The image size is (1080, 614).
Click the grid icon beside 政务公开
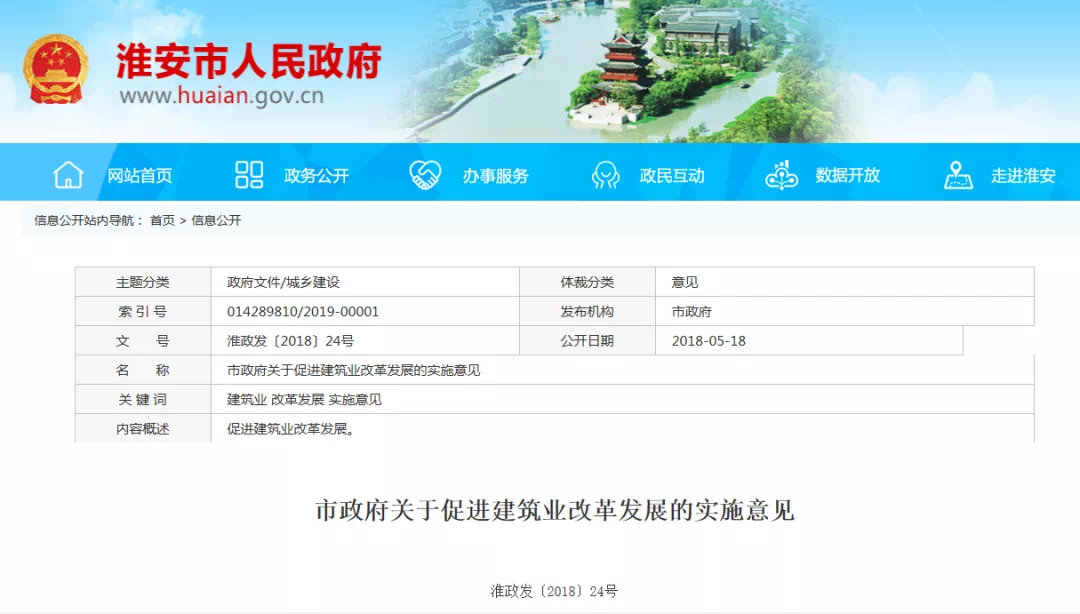tap(249, 174)
